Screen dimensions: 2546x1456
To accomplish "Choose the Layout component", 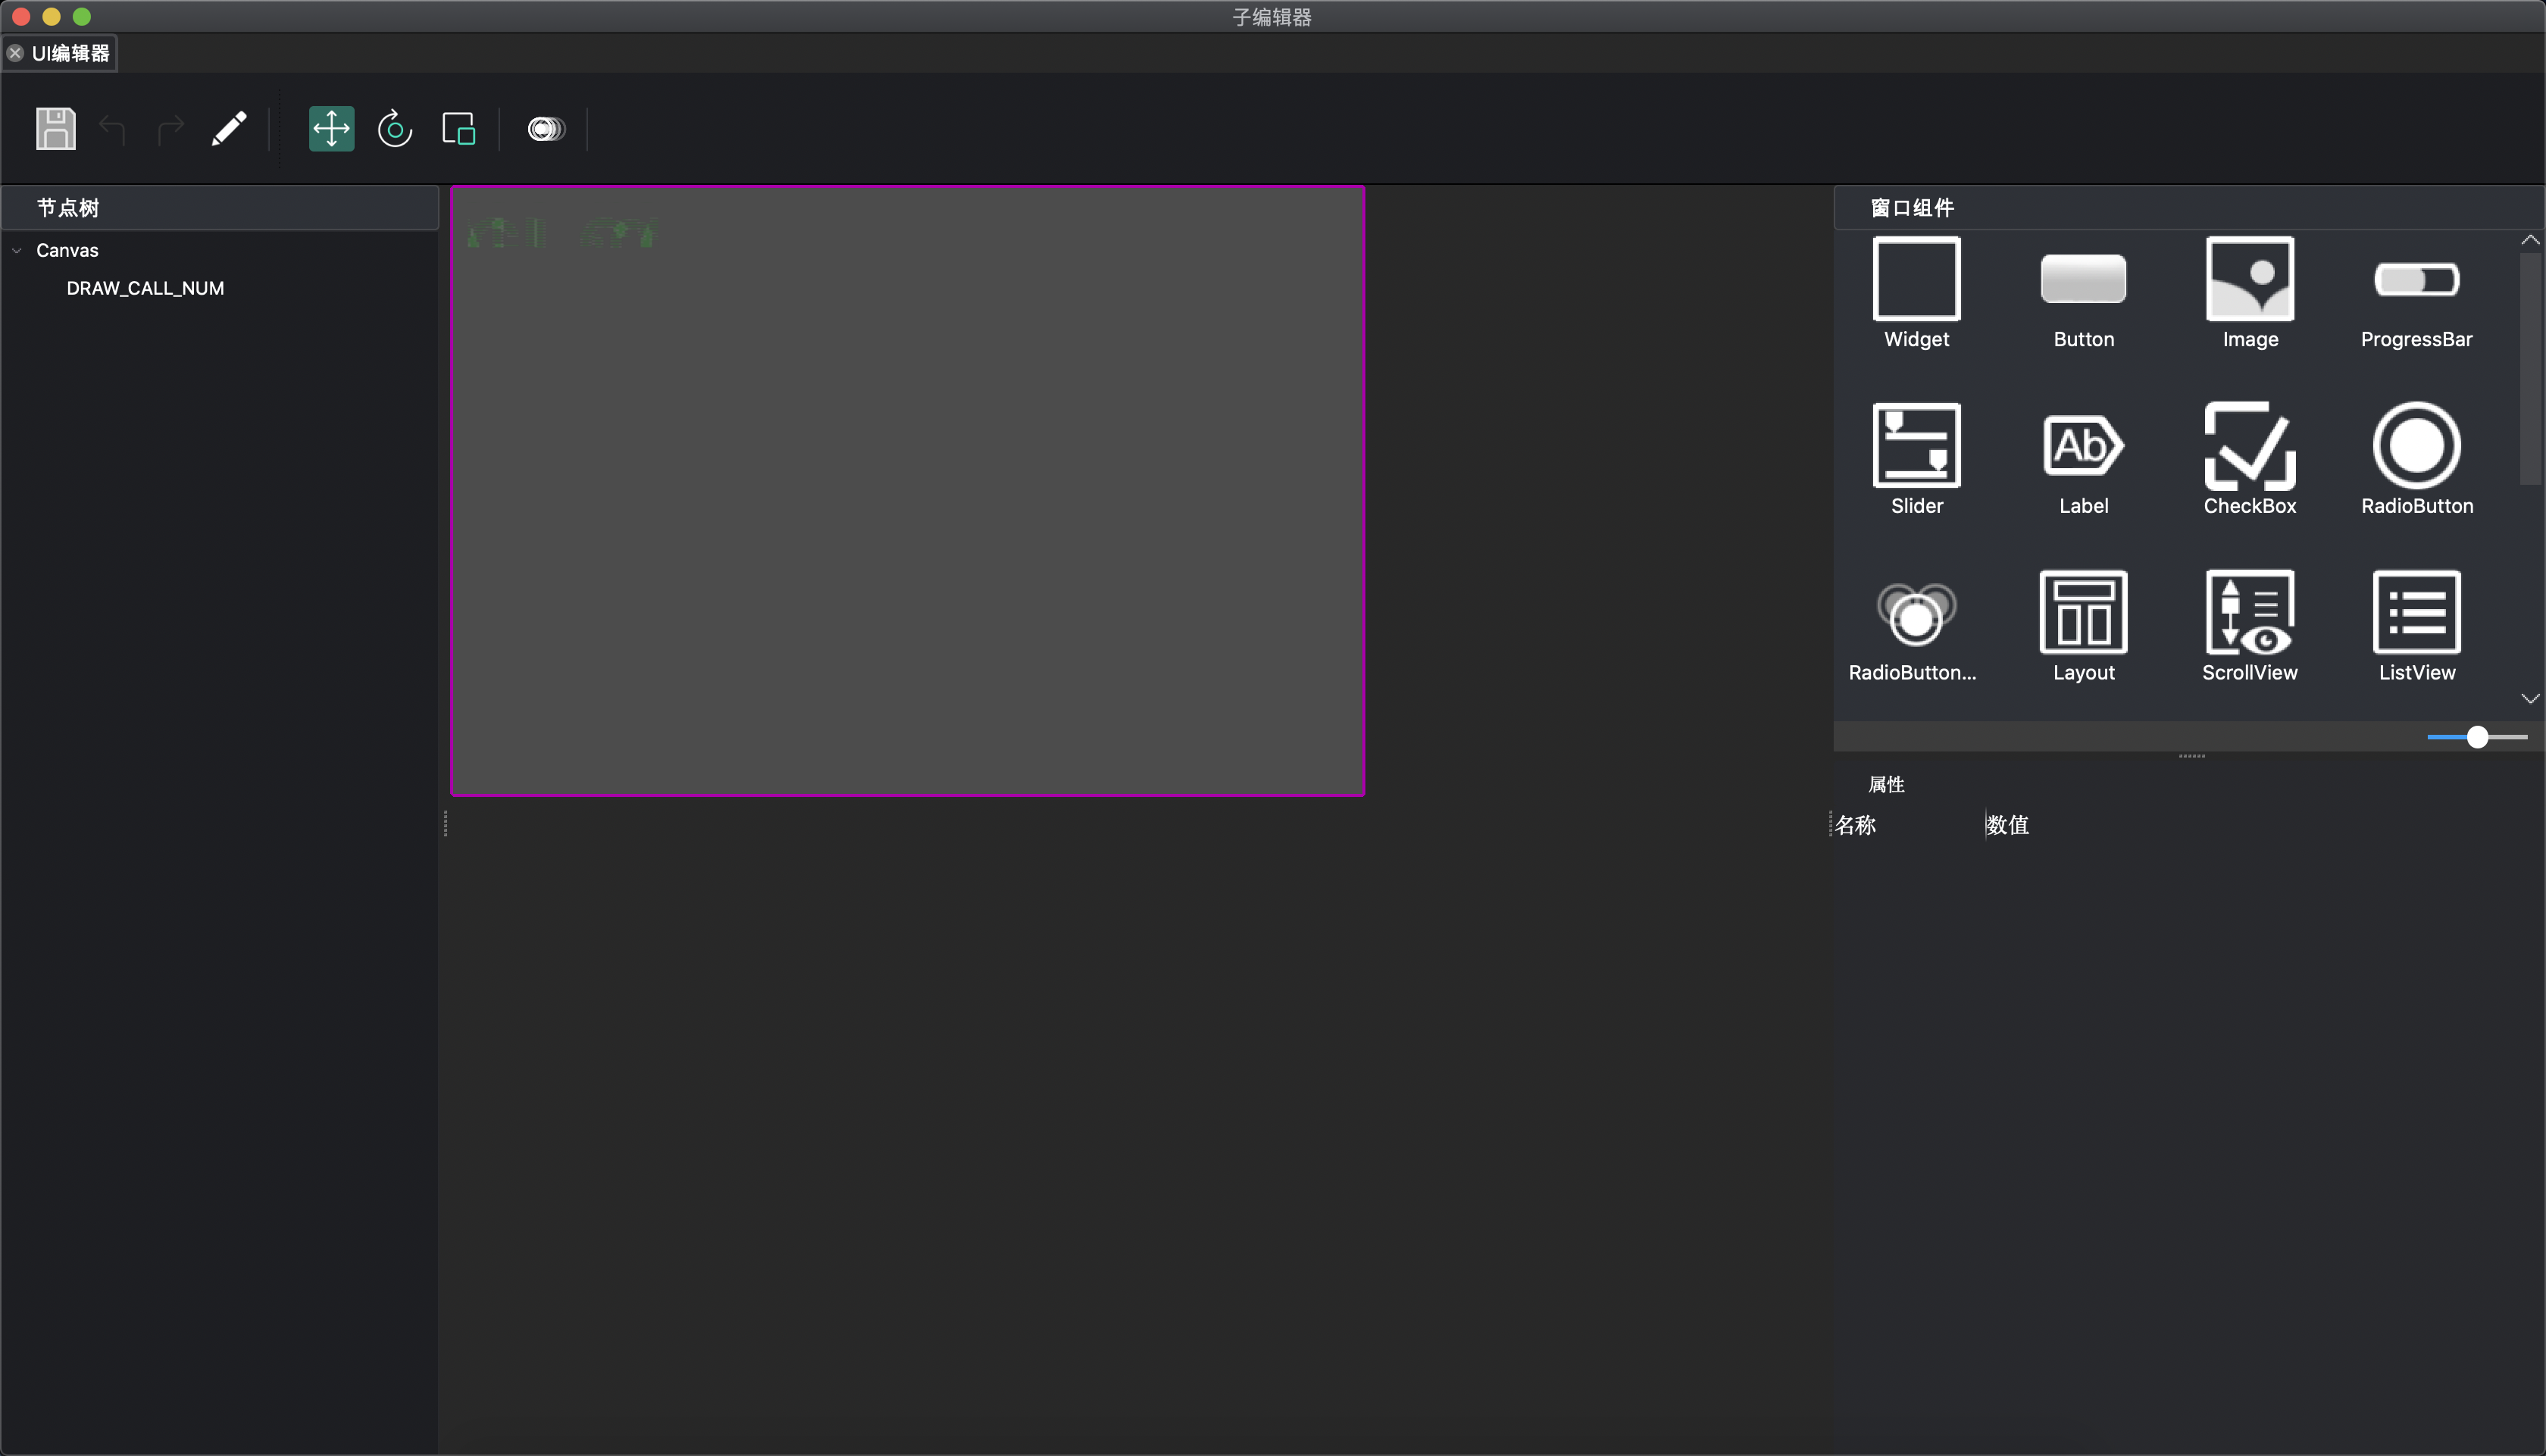I will point(2083,627).
